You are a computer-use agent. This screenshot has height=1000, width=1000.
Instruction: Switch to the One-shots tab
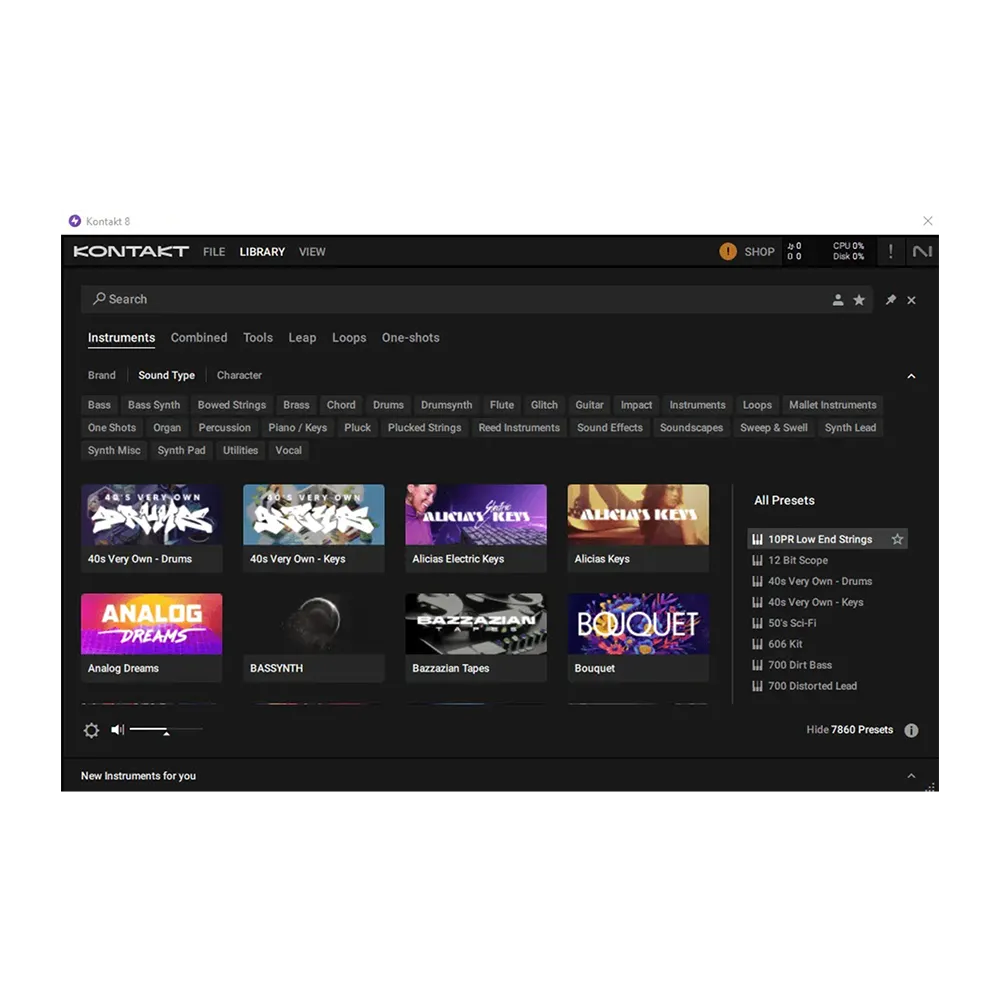coord(410,337)
